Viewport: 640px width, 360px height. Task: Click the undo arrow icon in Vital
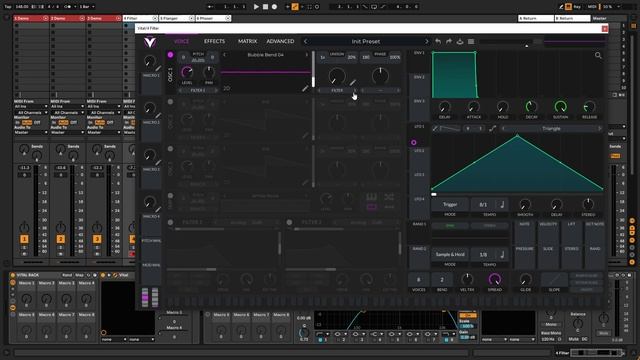438,41
